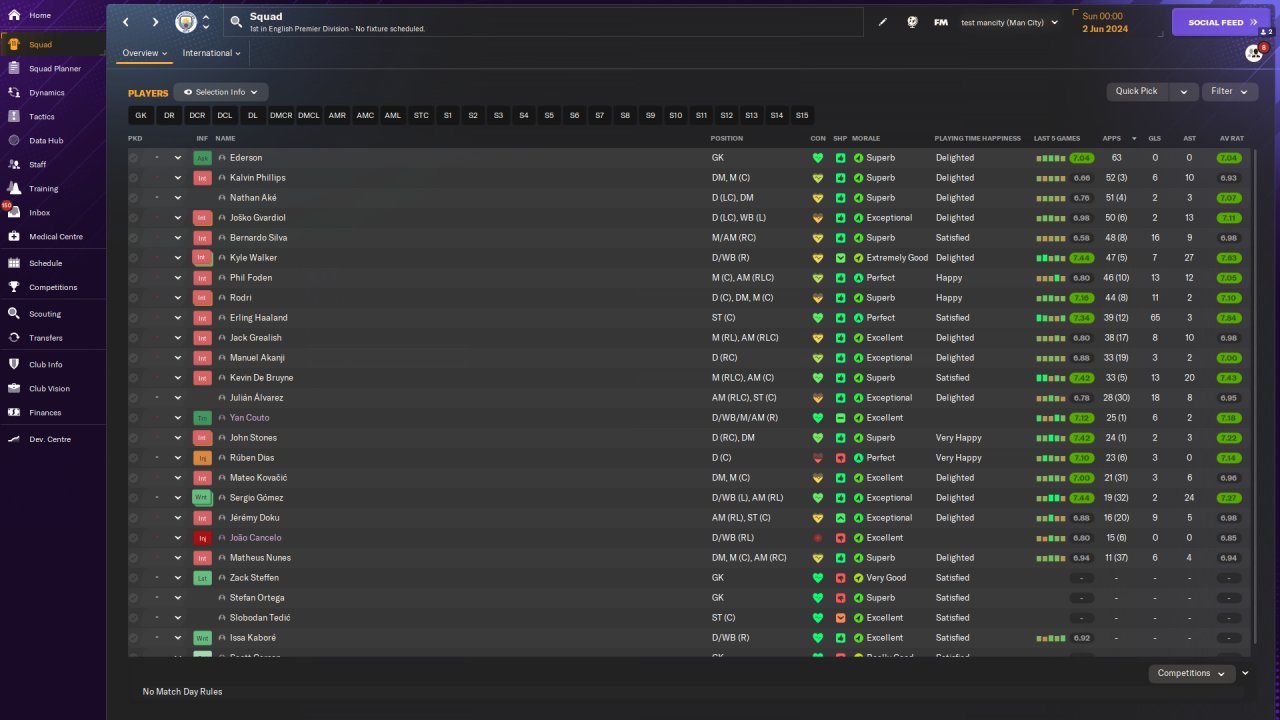Click the Social Feed button

(1221, 22)
